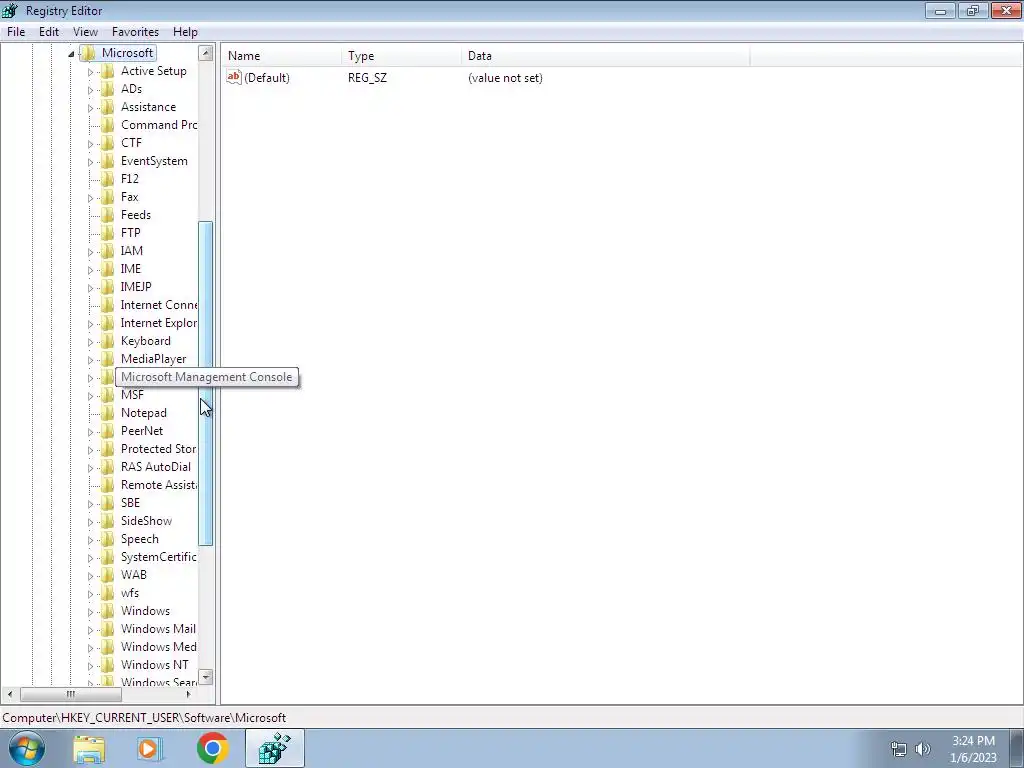Open Windows Explorer from the taskbar

point(89,748)
